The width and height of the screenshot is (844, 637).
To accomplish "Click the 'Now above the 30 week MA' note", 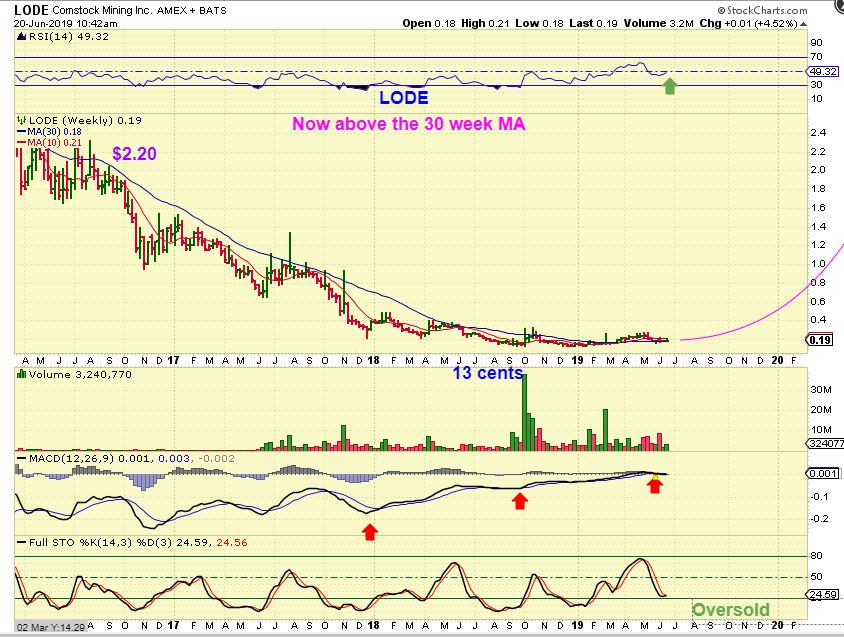I will click(x=409, y=124).
